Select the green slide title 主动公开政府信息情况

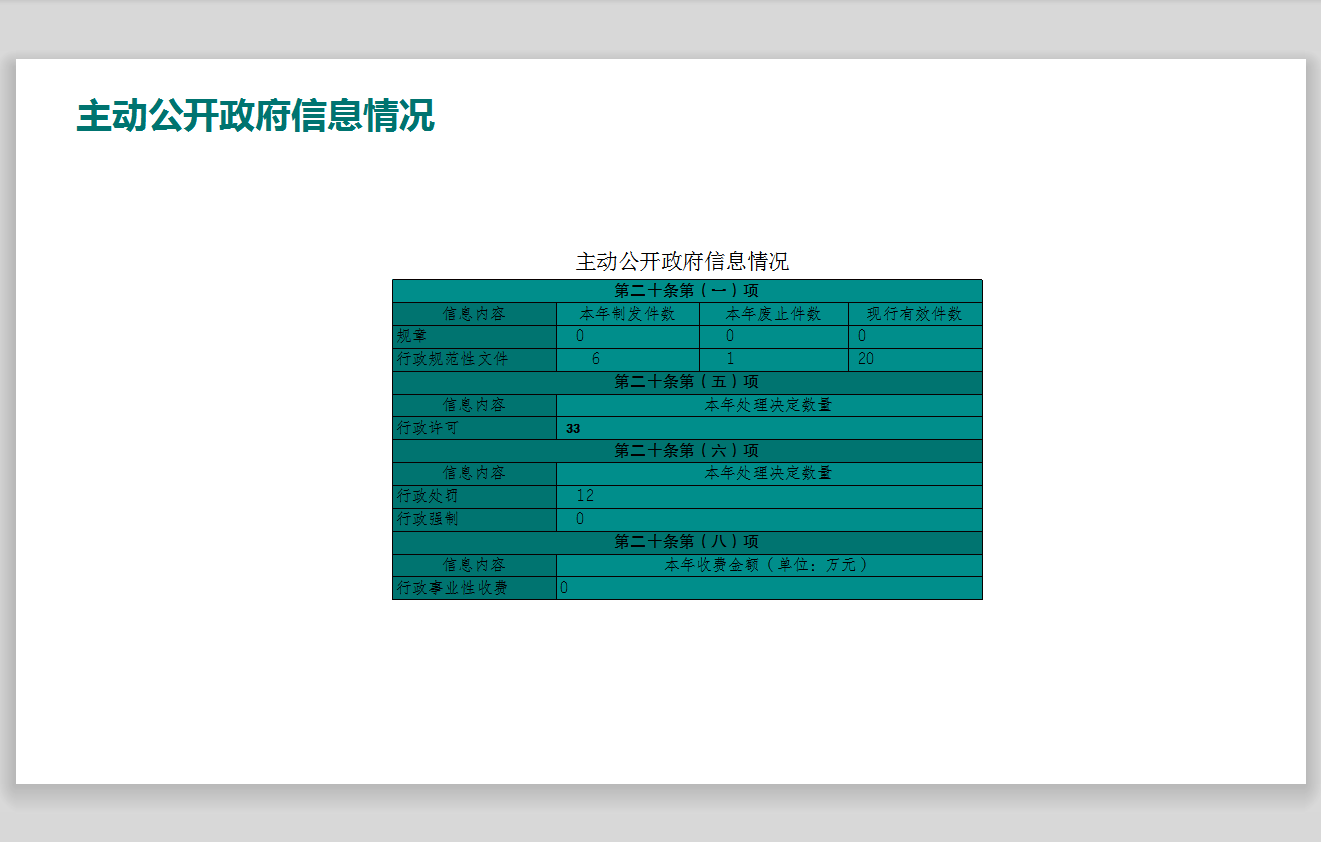click(256, 116)
